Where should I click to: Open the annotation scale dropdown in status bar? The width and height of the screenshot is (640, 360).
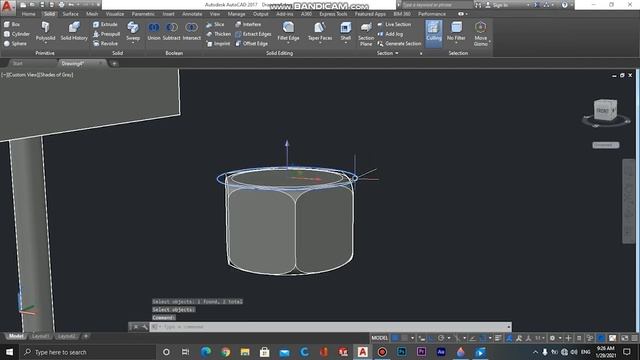(540, 338)
